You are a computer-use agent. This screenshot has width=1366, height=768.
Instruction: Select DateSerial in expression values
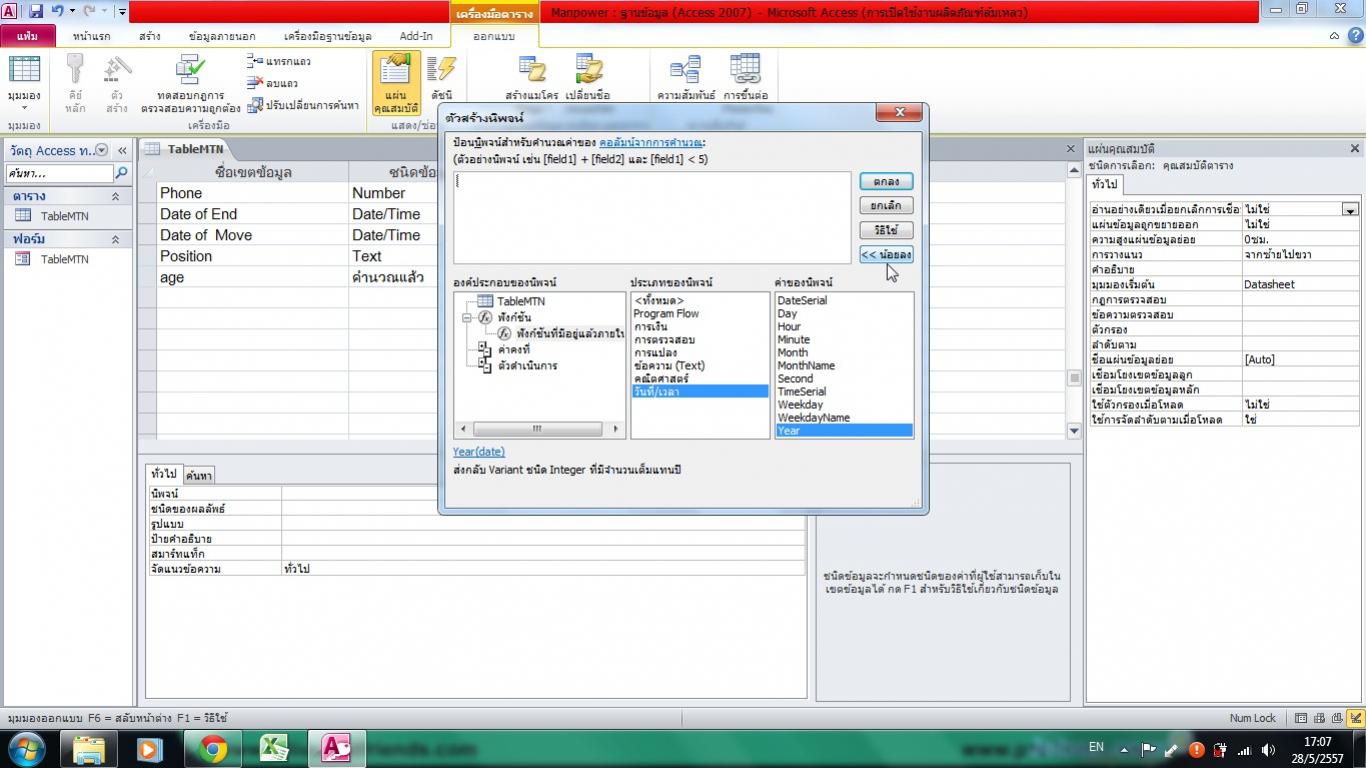[x=802, y=301]
